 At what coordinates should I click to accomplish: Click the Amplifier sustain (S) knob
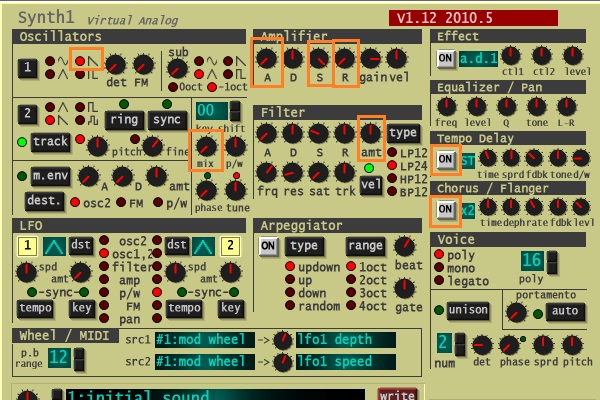click(x=319, y=59)
